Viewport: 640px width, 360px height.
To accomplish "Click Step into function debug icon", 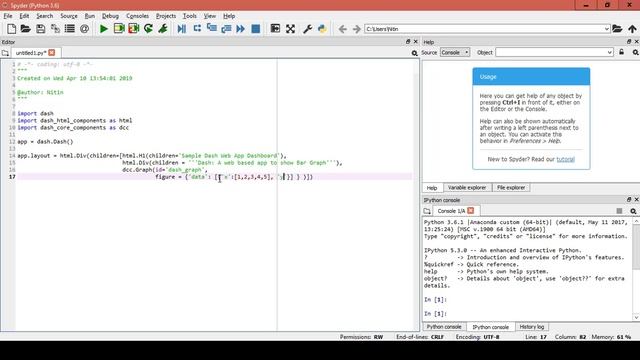I will 212,29.
